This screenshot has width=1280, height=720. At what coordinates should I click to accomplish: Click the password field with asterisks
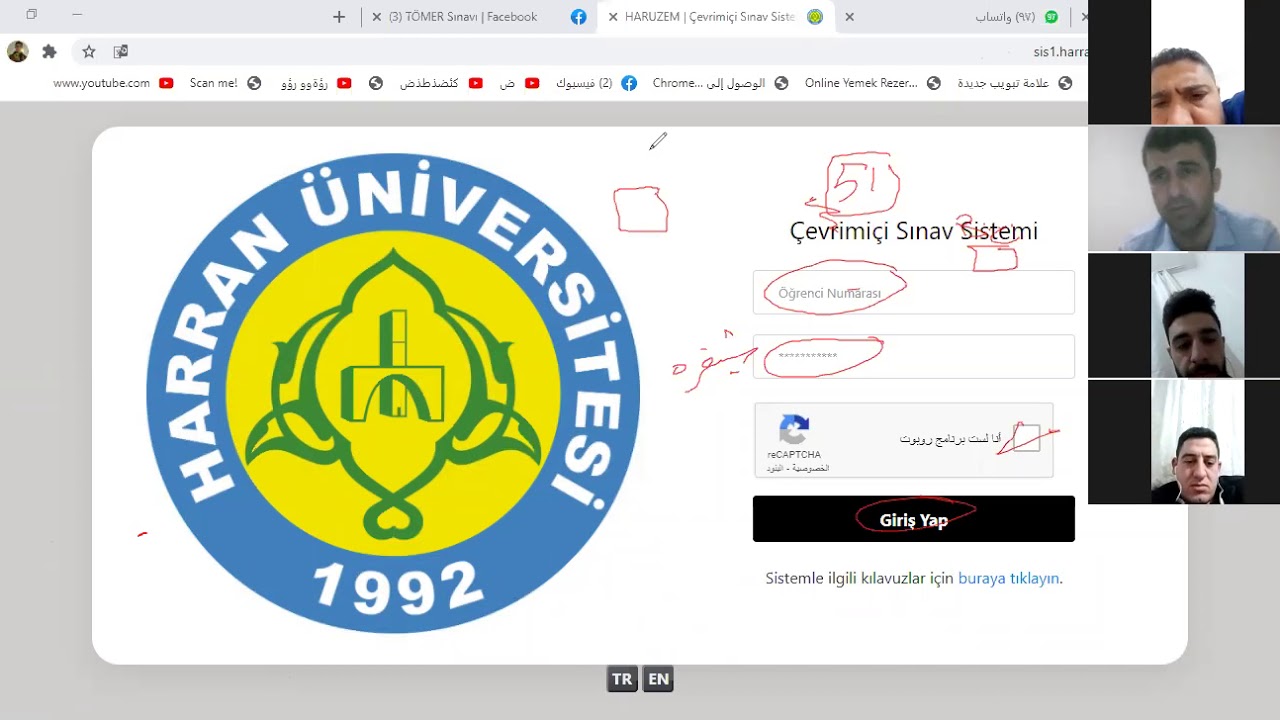click(x=913, y=356)
